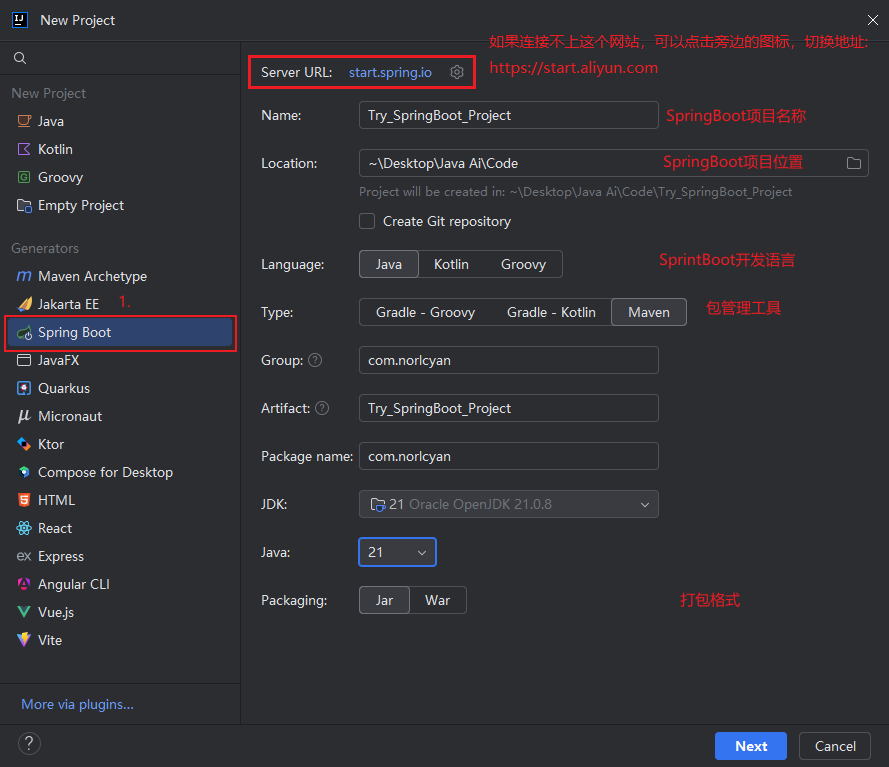
Task: Click the JavaFX window icon
Action: (24, 360)
